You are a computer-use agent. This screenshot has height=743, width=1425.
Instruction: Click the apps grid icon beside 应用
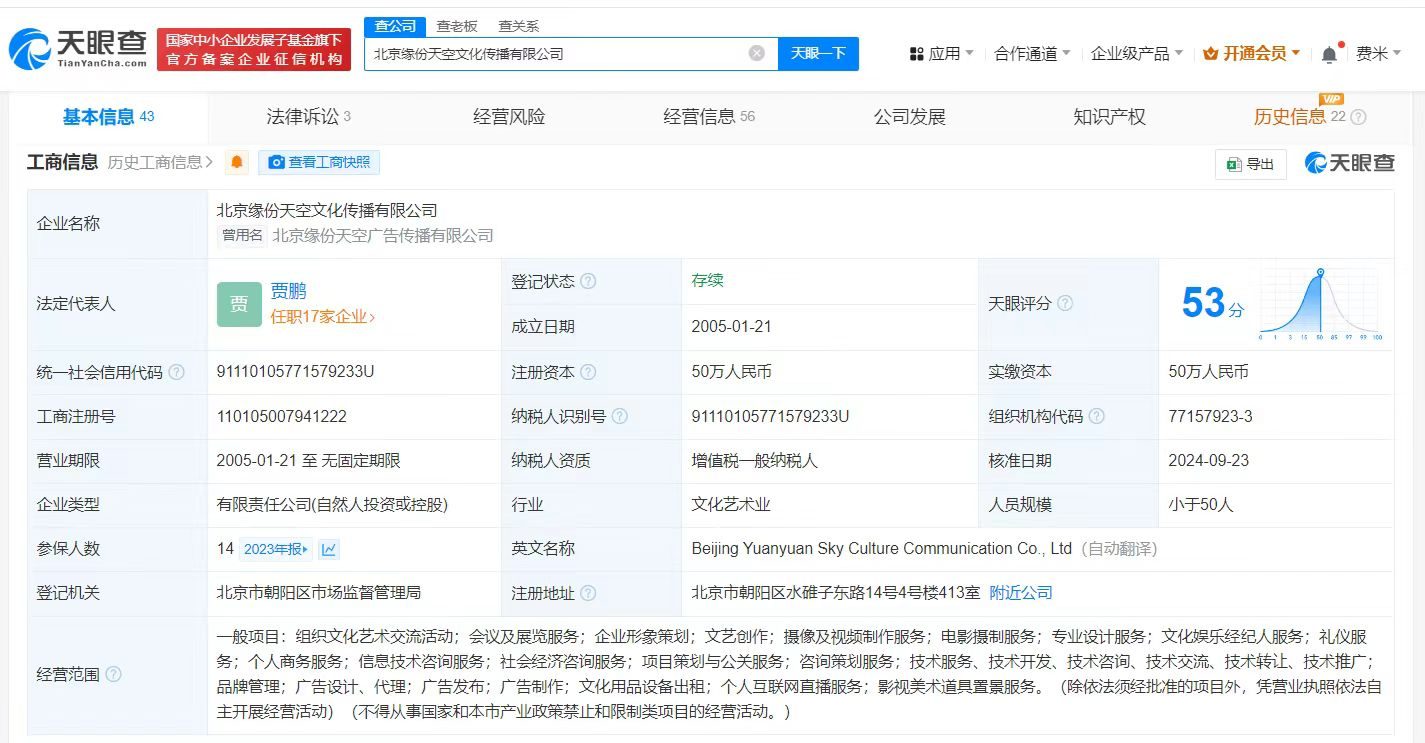coord(916,53)
